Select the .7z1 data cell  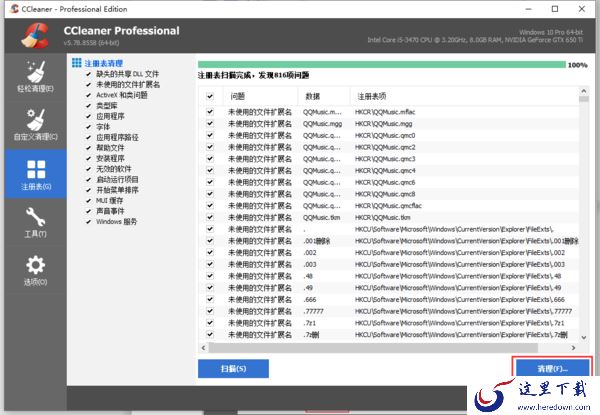coord(310,323)
